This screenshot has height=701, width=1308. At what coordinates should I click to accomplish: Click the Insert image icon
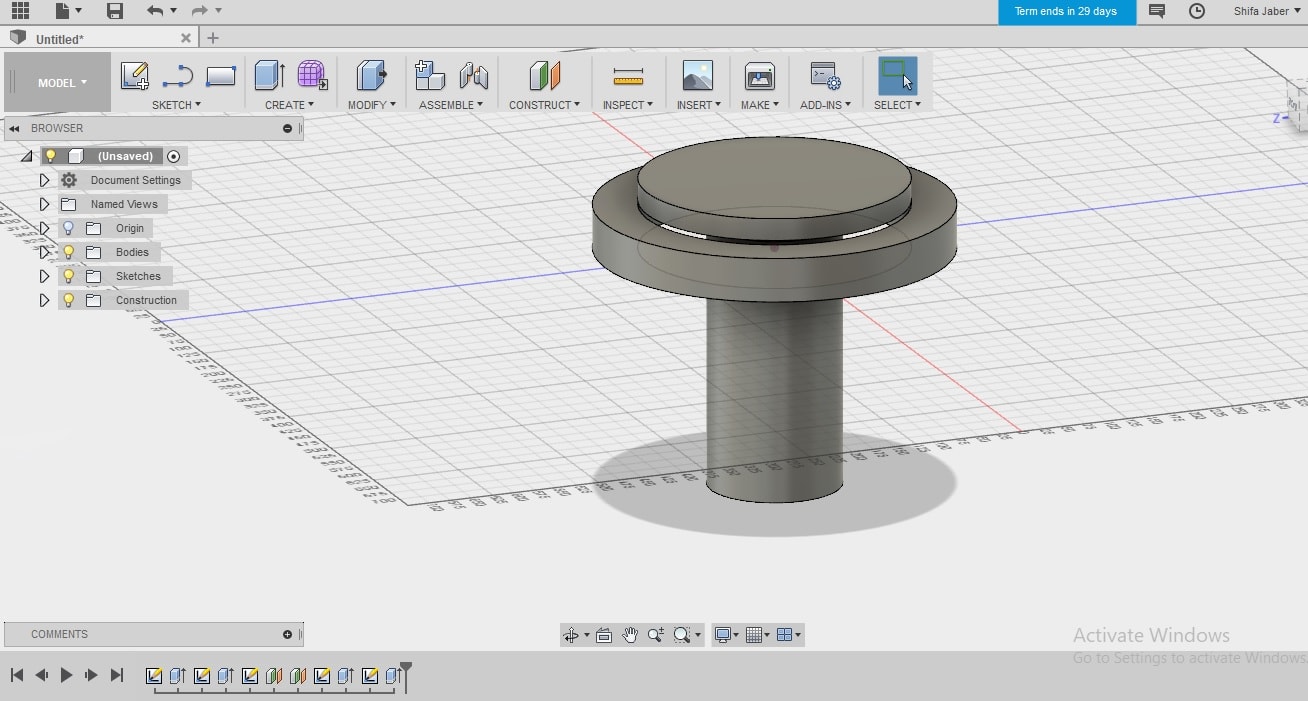coord(698,75)
